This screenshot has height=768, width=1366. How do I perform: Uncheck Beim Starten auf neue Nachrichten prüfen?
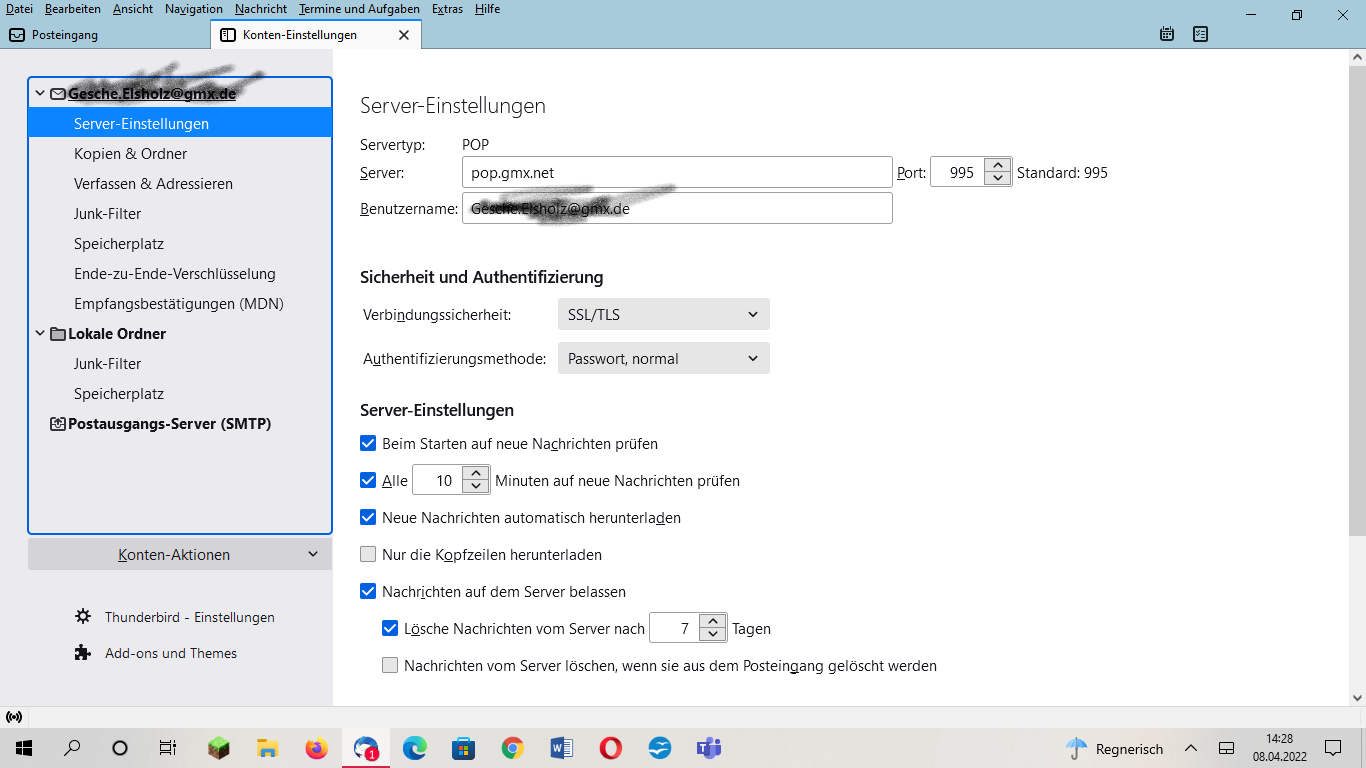tap(368, 443)
